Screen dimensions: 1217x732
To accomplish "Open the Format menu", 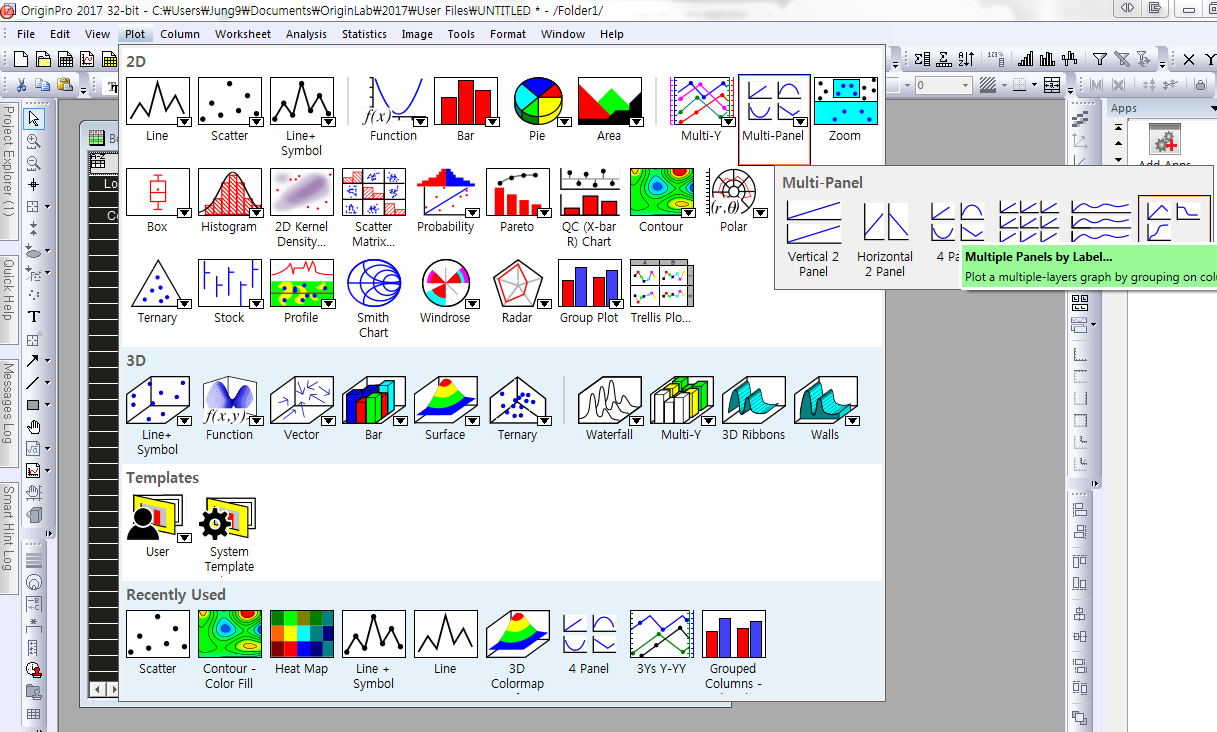I will tap(508, 34).
